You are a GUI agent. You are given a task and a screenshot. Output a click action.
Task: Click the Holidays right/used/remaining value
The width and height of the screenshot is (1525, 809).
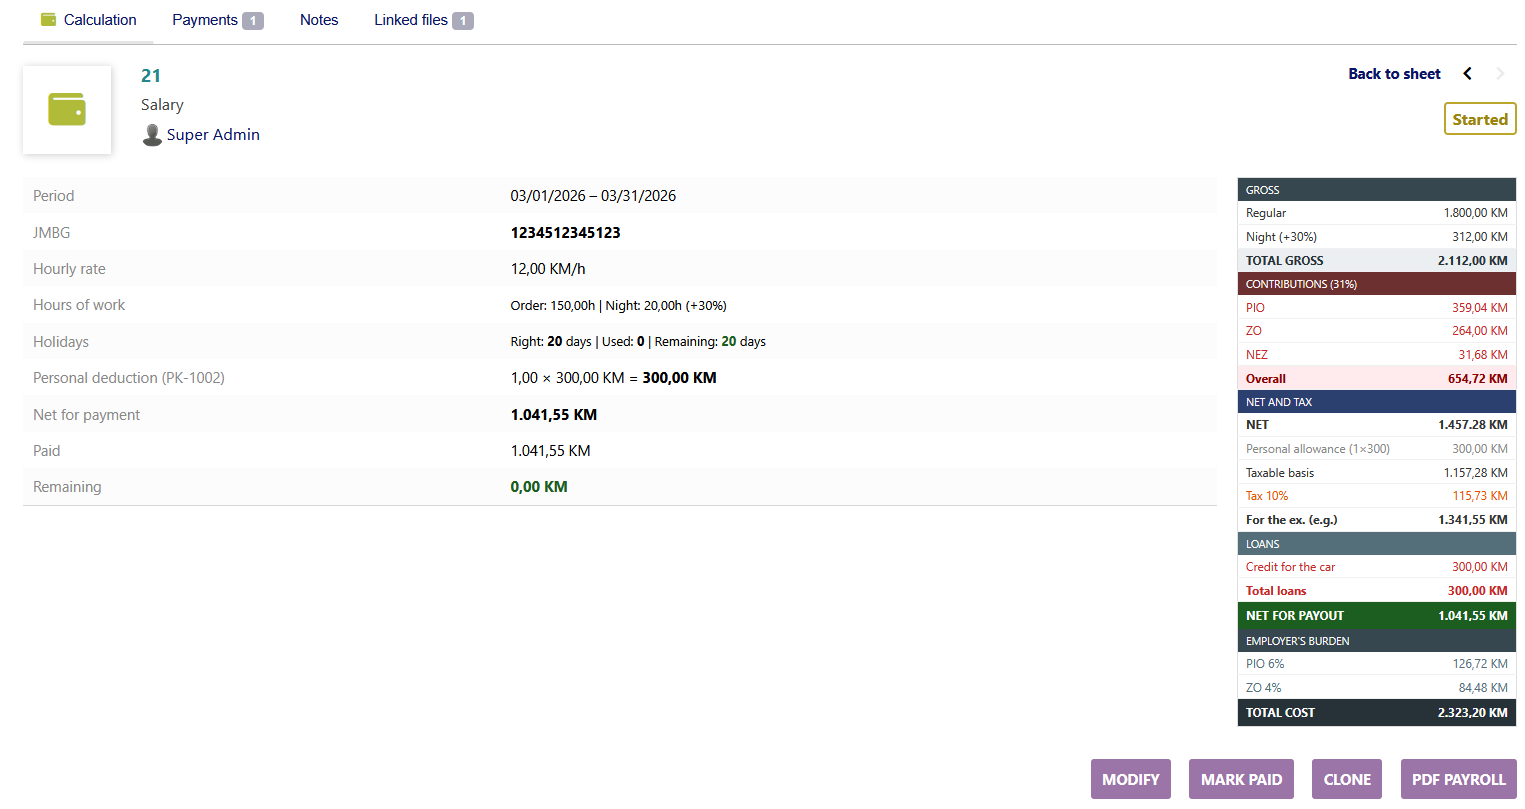638,342
